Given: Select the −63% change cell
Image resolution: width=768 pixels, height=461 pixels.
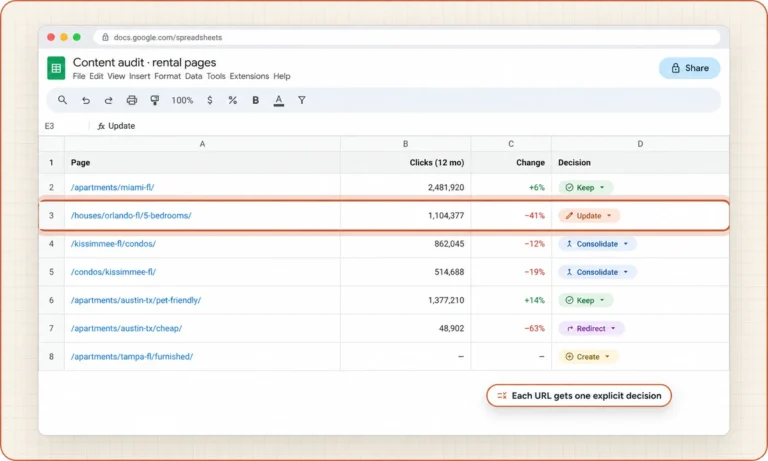Looking at the screenshot, I should (x=511, y=329).
